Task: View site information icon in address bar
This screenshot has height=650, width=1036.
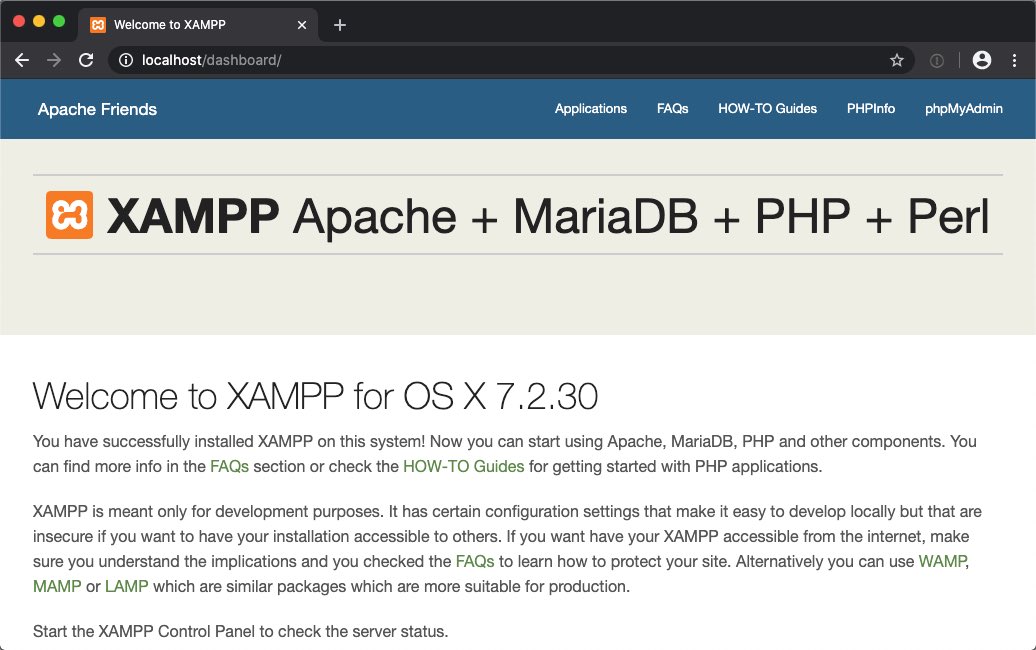Action: tap(126, 60)
